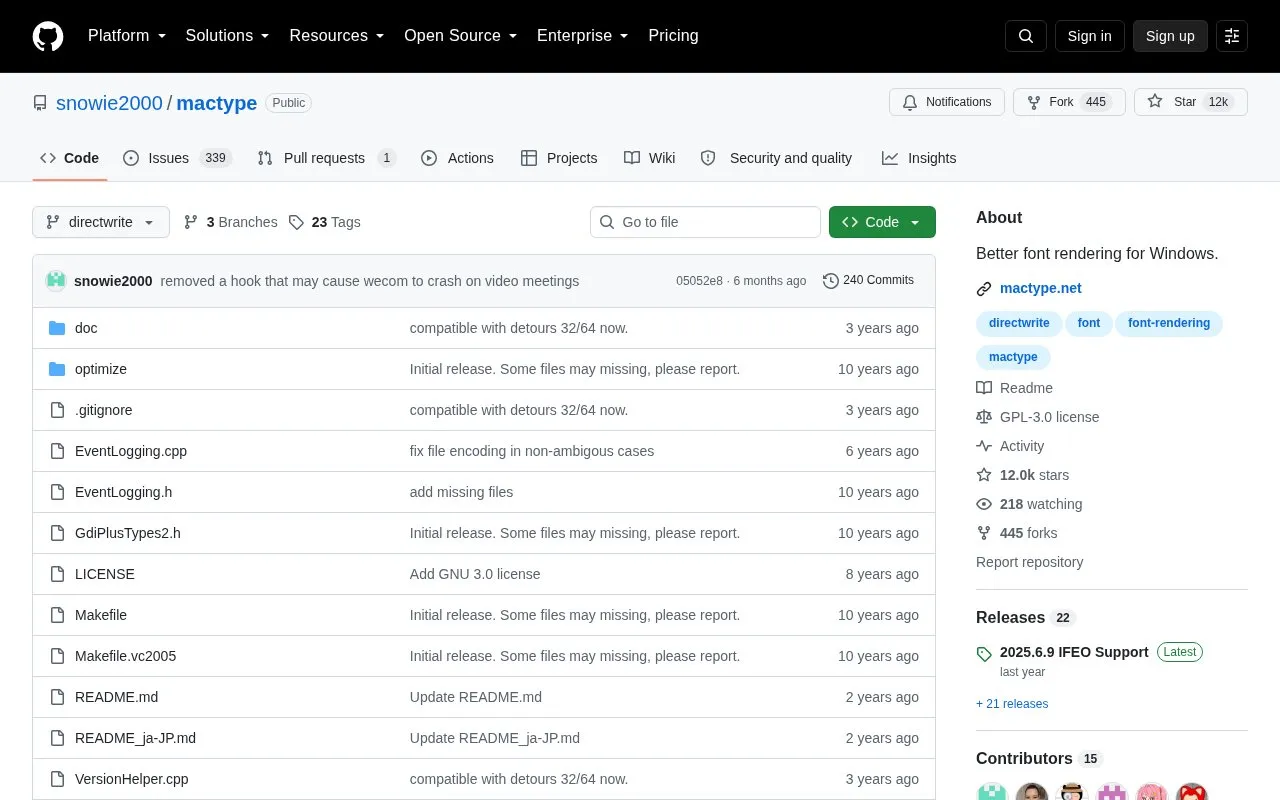
Task: Open the 2025.6.9 IFEO Support release
Action: (x=1074, y=652)
